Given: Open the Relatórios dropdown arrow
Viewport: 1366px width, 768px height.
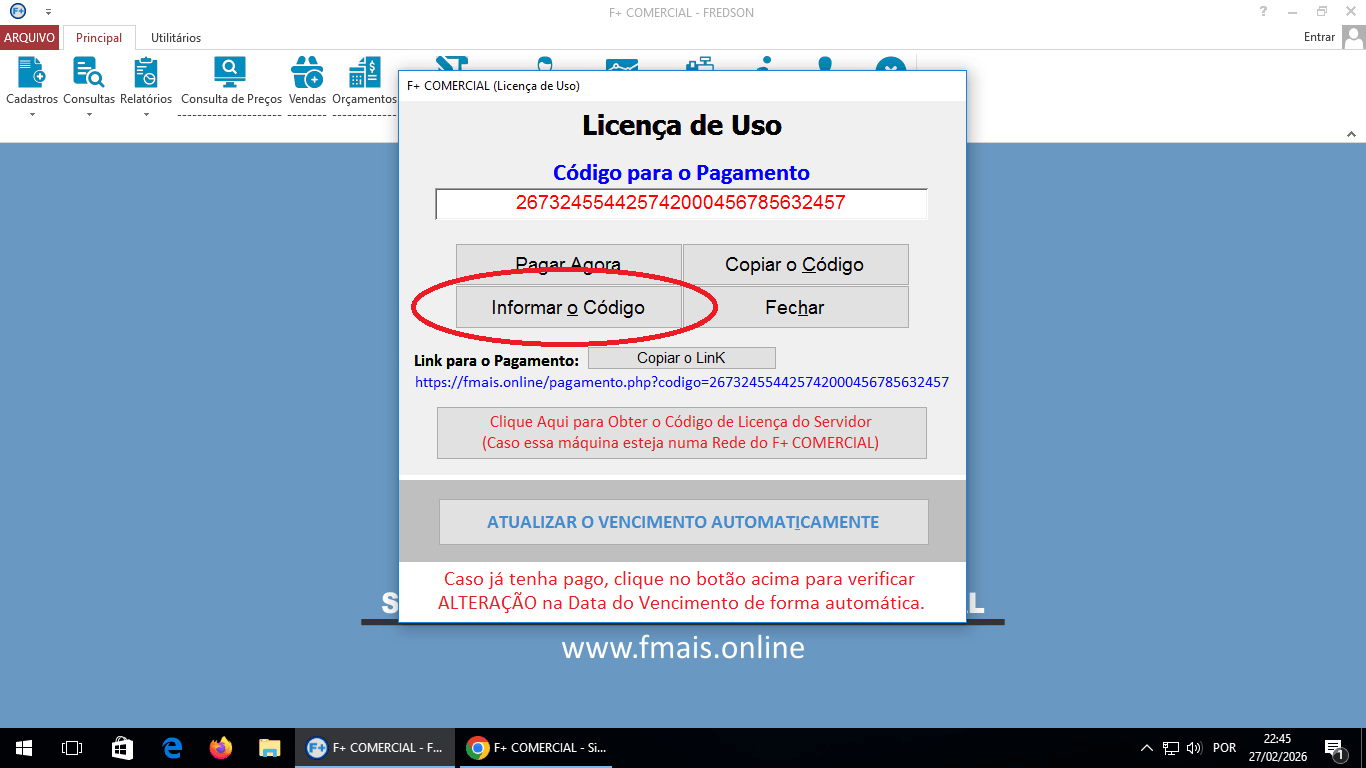Looking at the screenshot, I should tap(146, 113).
